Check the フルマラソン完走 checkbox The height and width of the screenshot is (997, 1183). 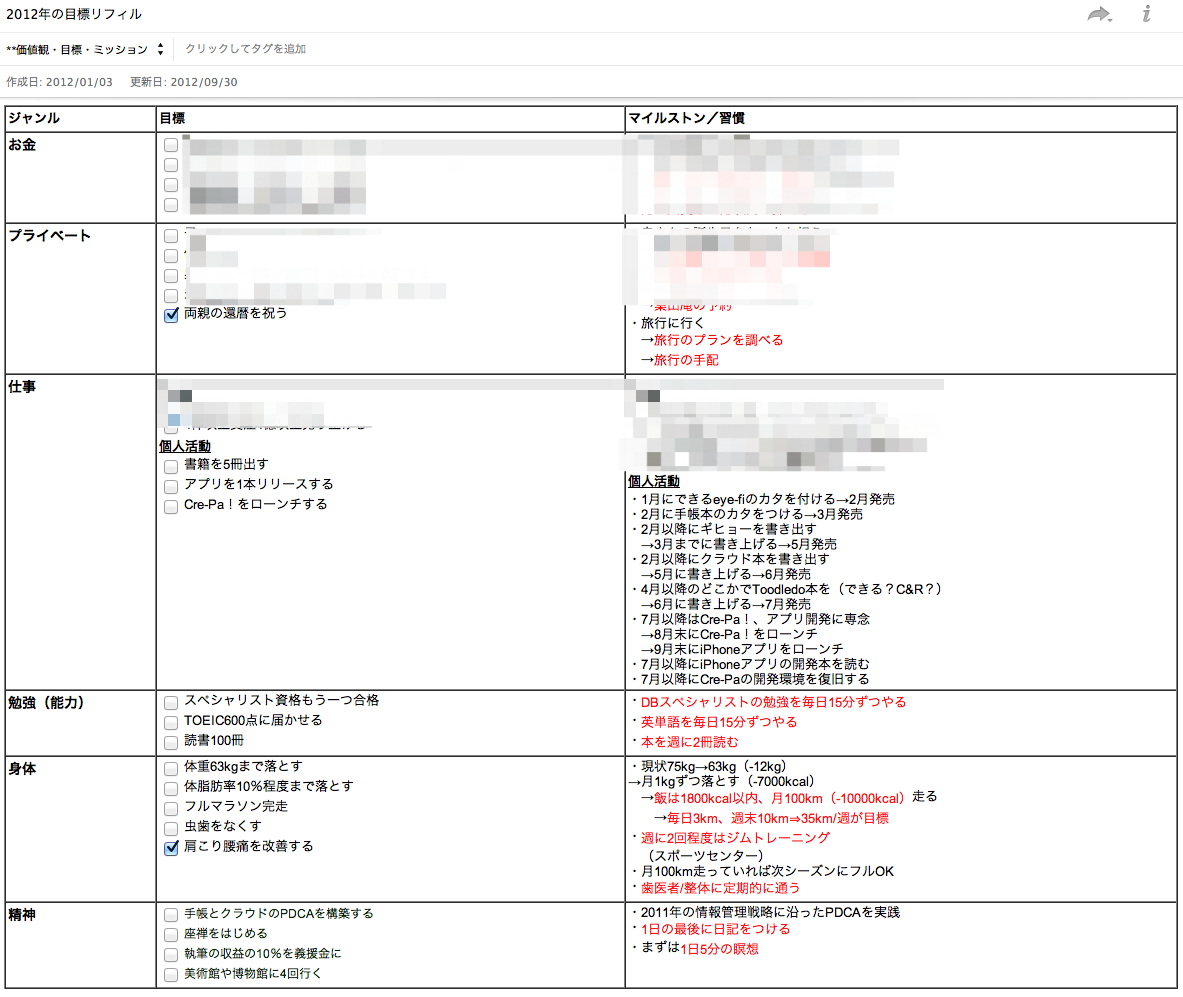point(171,808)
